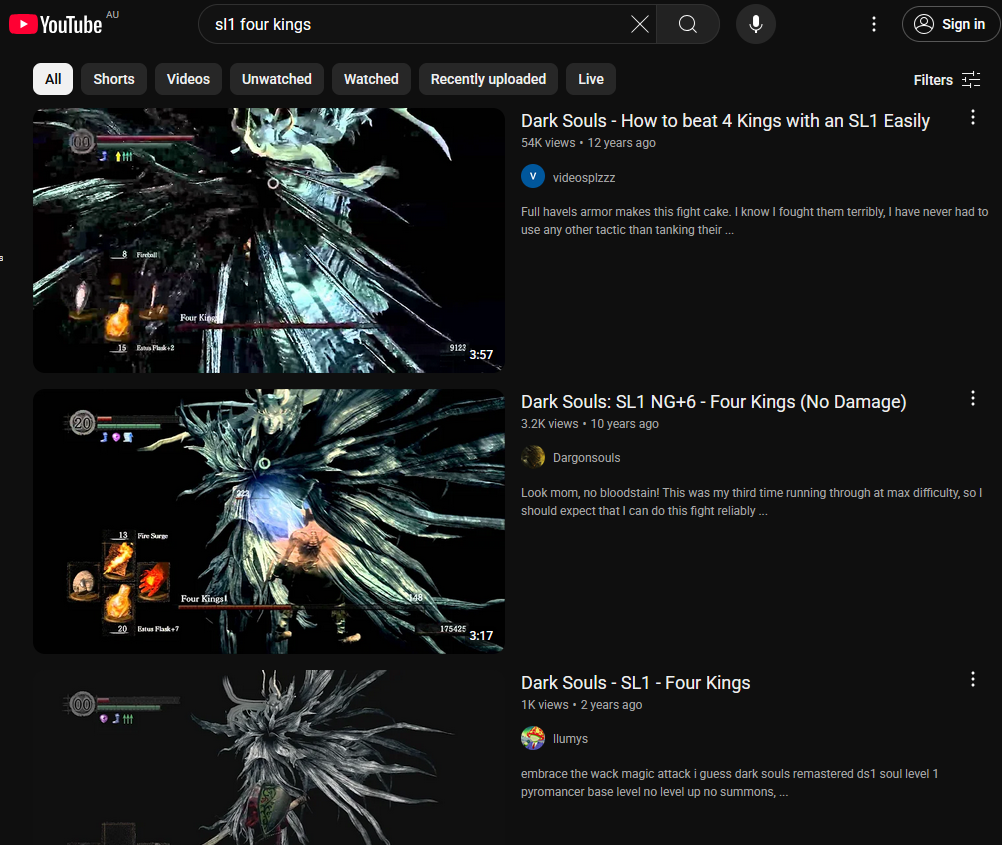Select the Shorts filter chip
This screenshot has width=1002, height=845.
coord(114,79)
